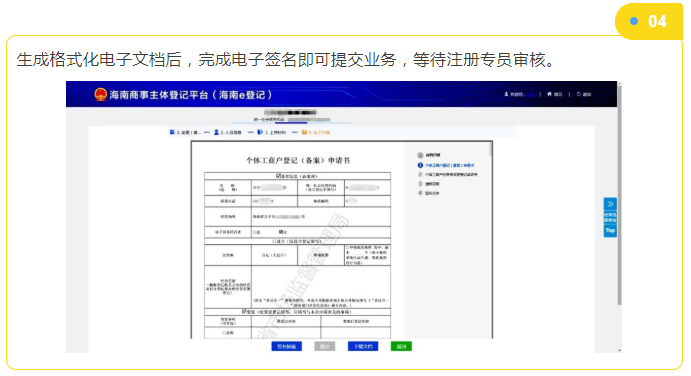Click the blurred business name above steps

290,112
